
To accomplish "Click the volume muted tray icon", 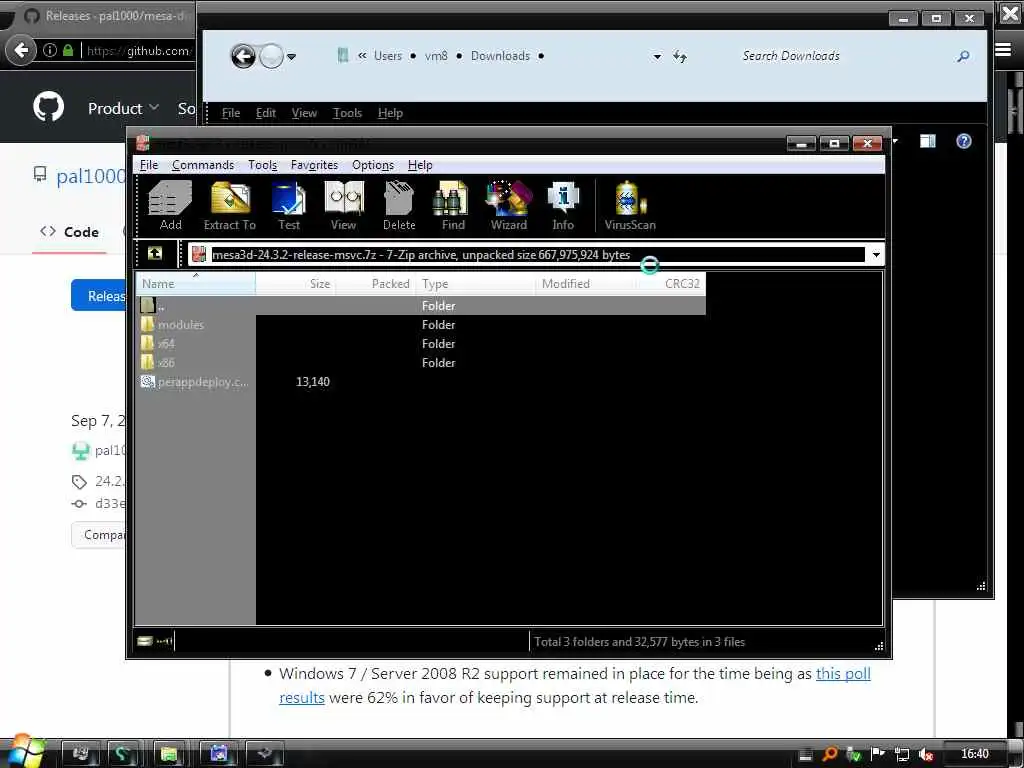I will coord(925,754).
